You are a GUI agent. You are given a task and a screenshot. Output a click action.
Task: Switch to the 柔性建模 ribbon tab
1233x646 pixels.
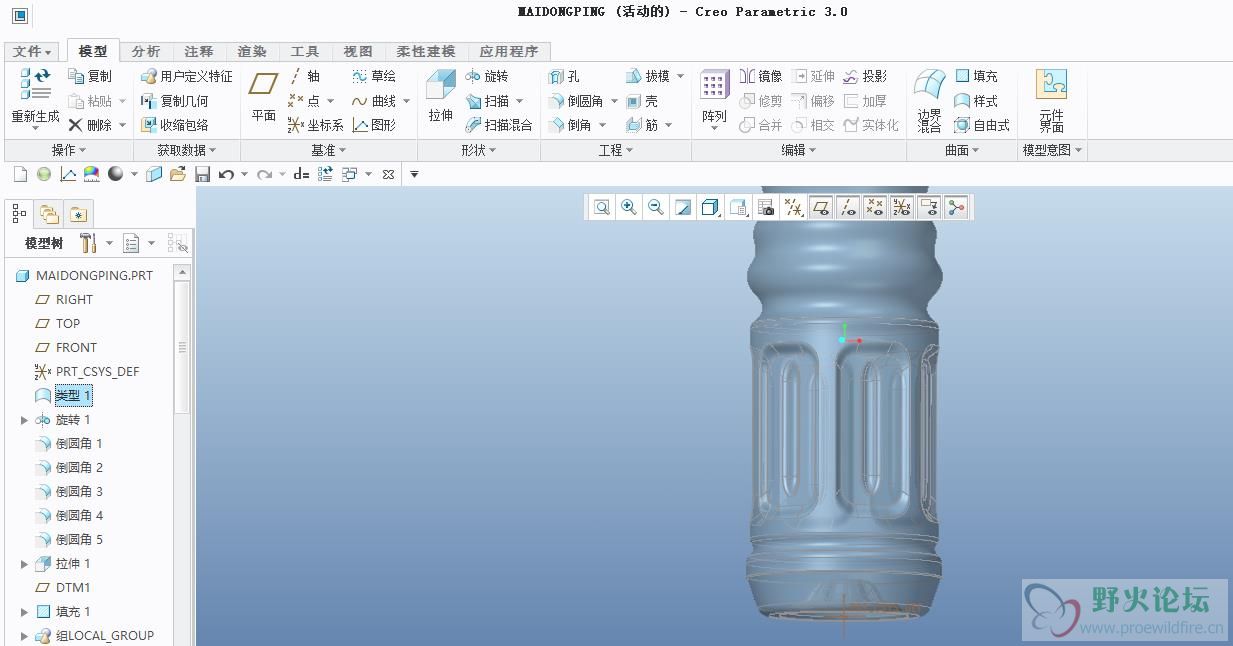coord(425,52)
